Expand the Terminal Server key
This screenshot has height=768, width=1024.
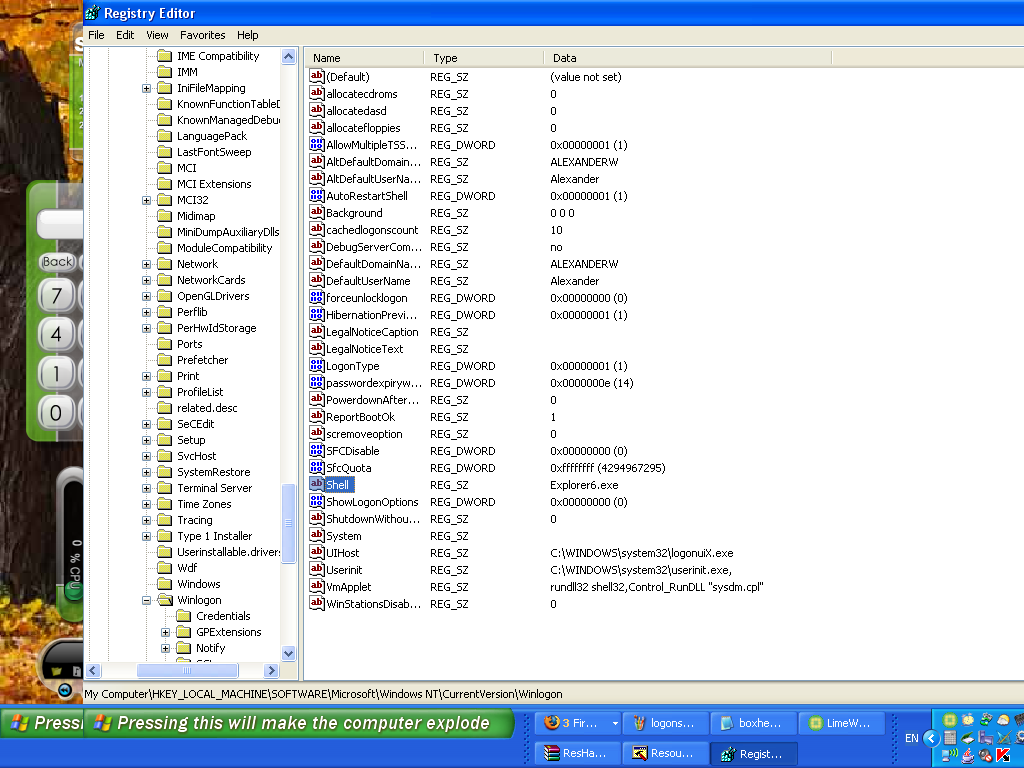147,488
